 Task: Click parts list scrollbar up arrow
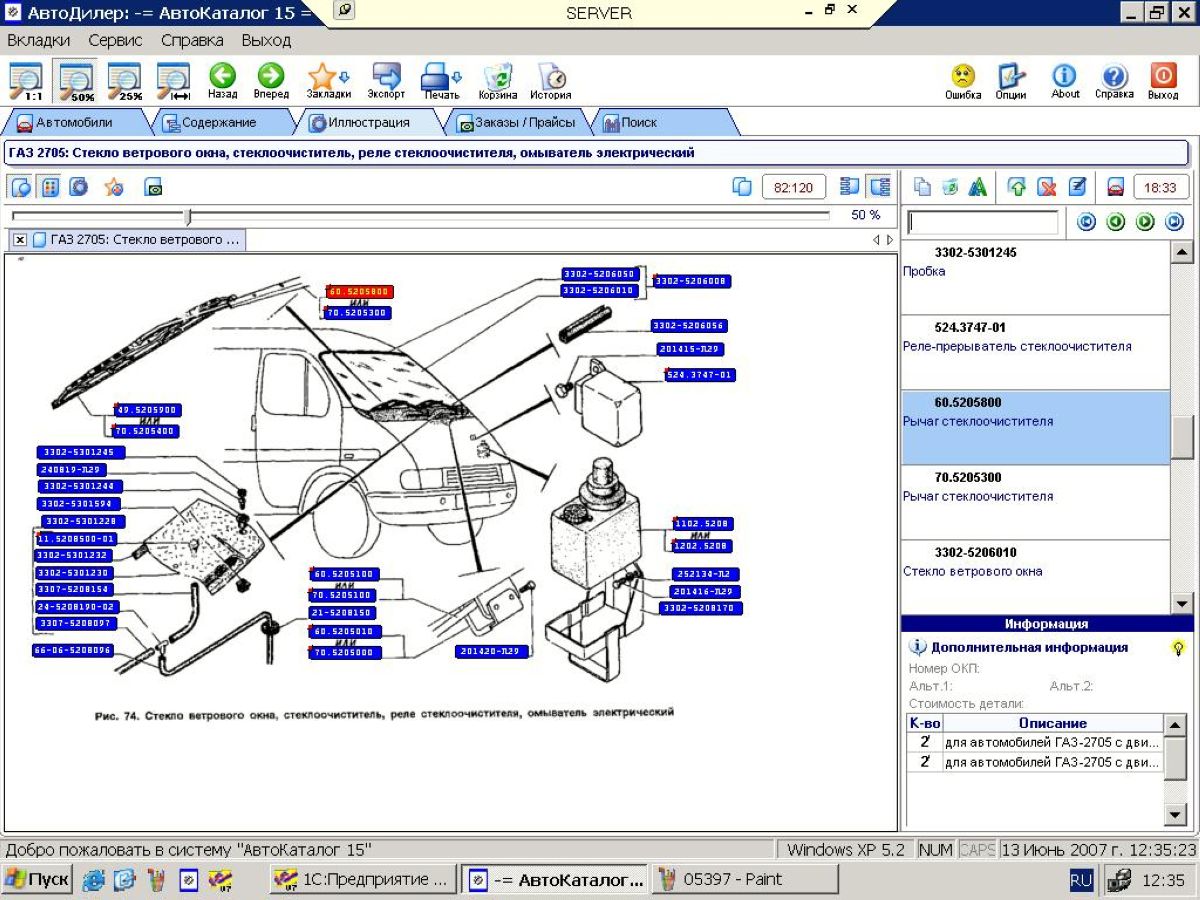1181,252
